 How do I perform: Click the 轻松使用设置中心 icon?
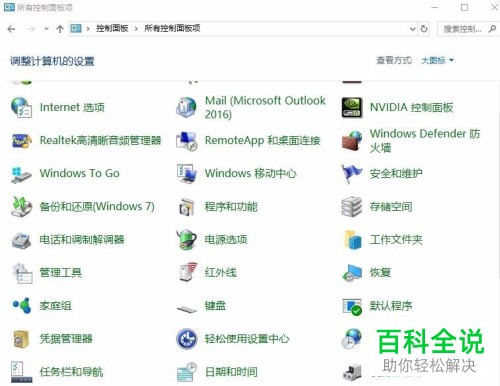[187, 339]
